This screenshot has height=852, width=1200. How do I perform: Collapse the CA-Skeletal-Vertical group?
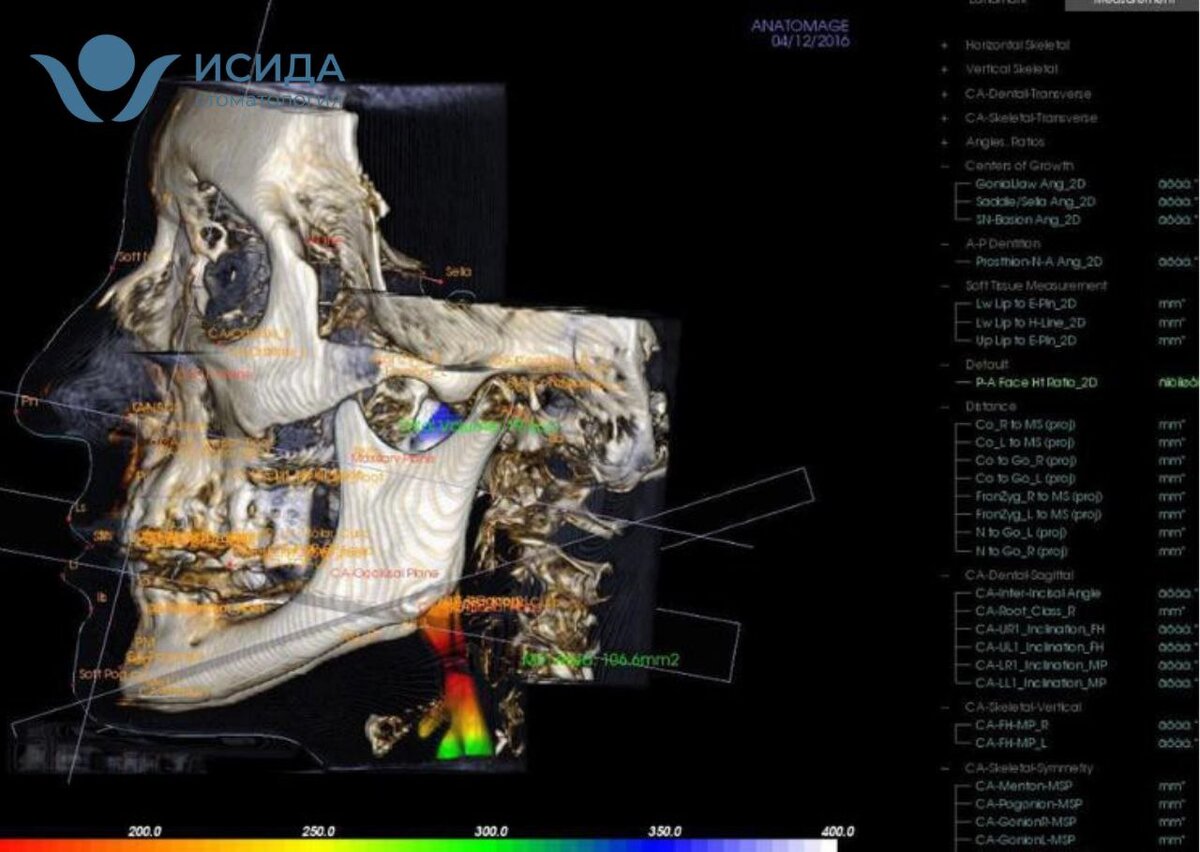click(944, 707)
